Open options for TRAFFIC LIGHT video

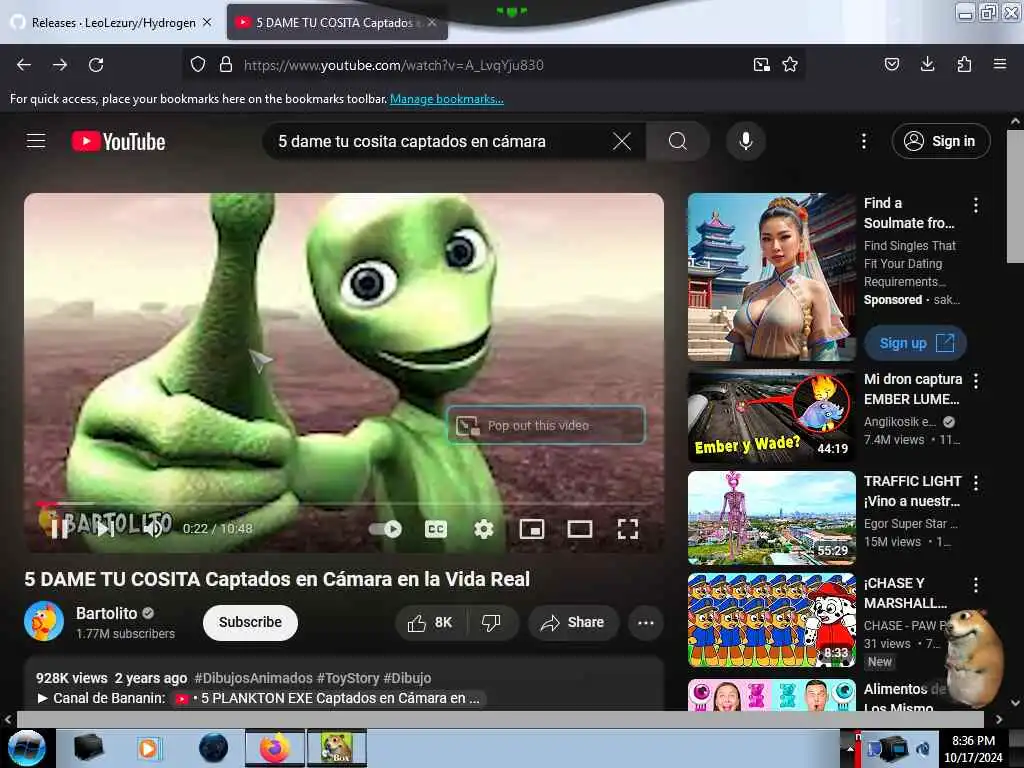[976, 483]
